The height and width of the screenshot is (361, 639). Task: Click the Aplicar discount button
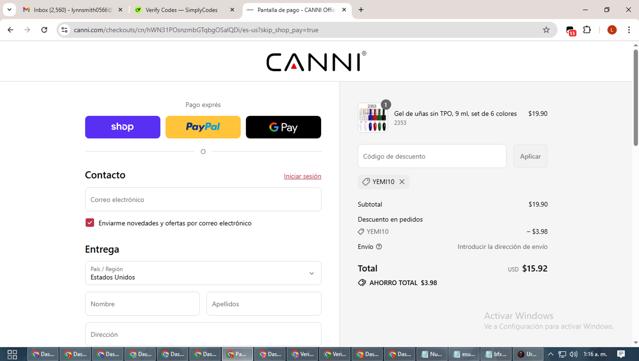coord(530,156)
